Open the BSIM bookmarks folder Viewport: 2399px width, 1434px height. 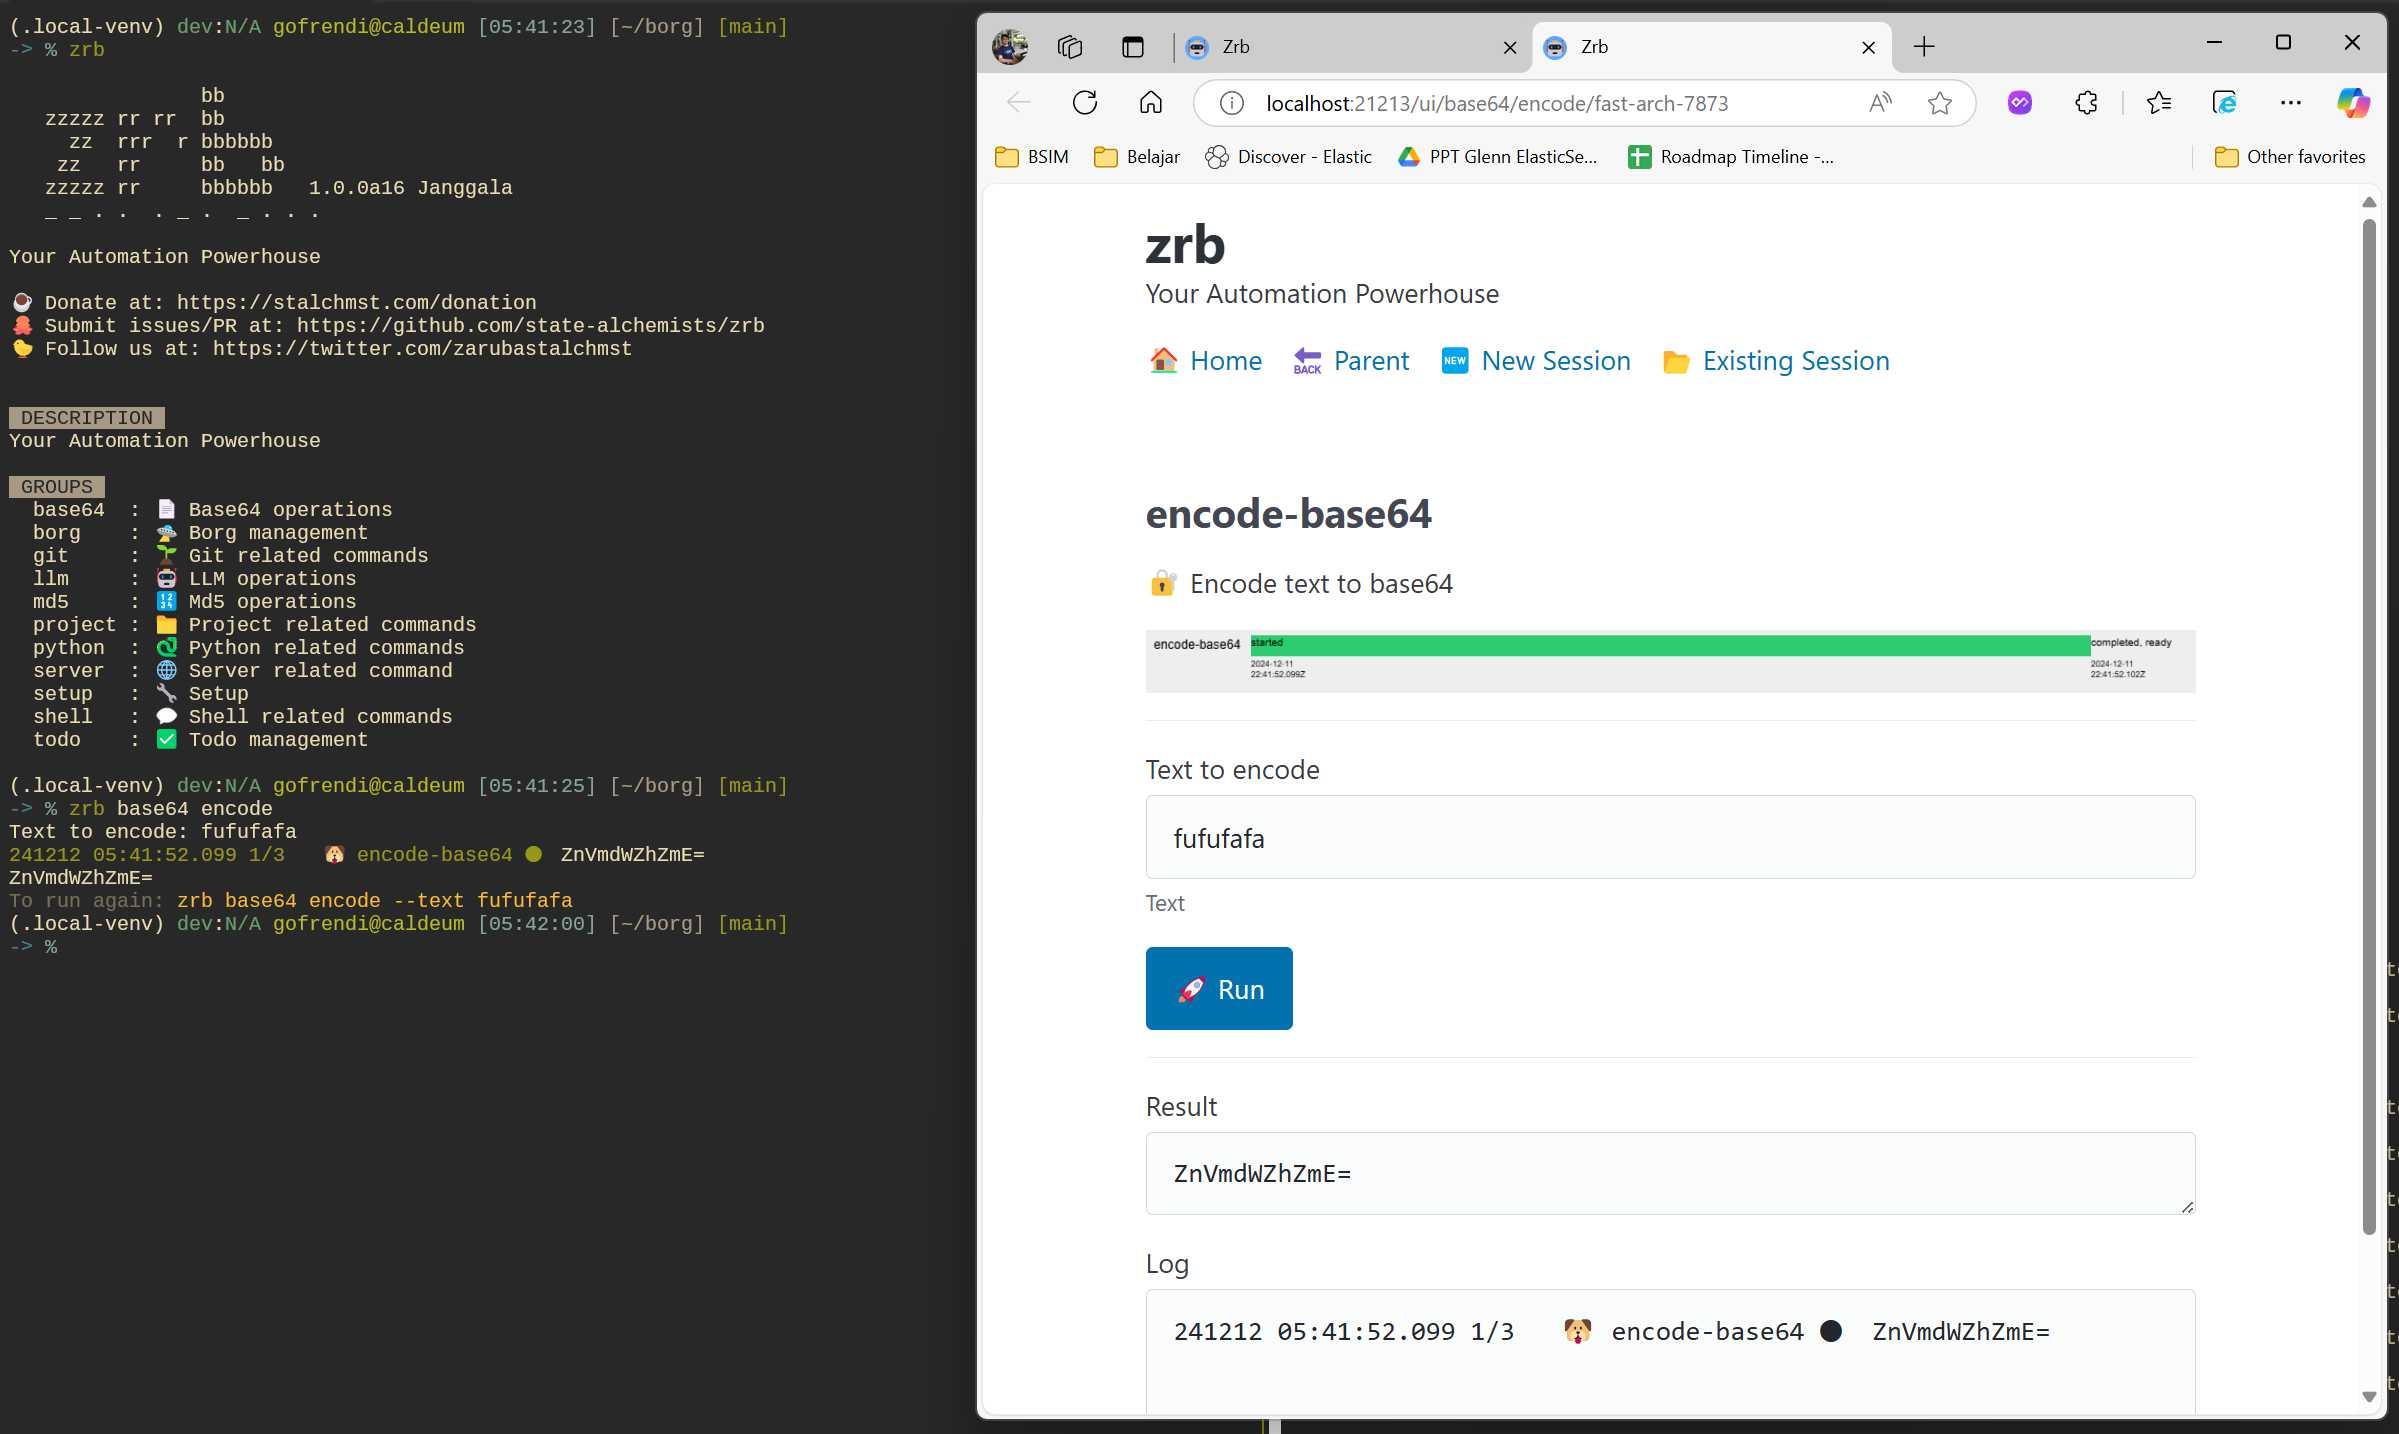pyautogui.click(x=1033, y=157)
